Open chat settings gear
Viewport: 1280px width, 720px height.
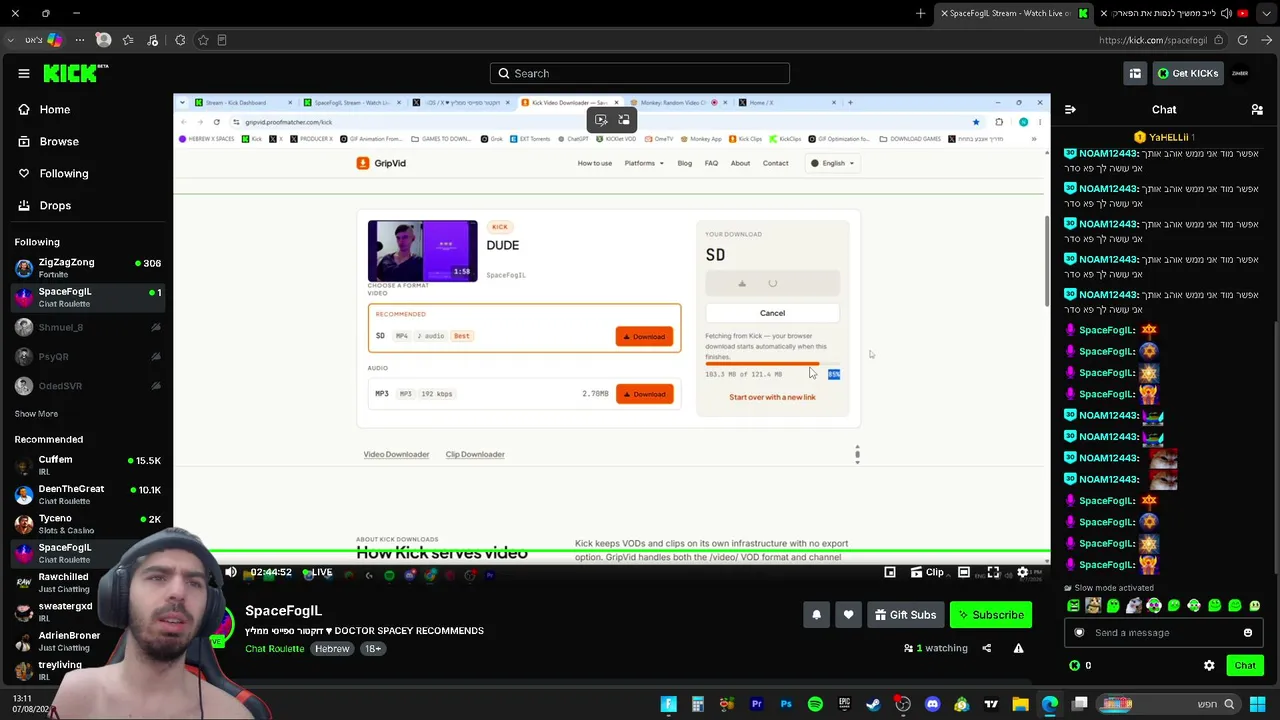[x=1209, y=665]
